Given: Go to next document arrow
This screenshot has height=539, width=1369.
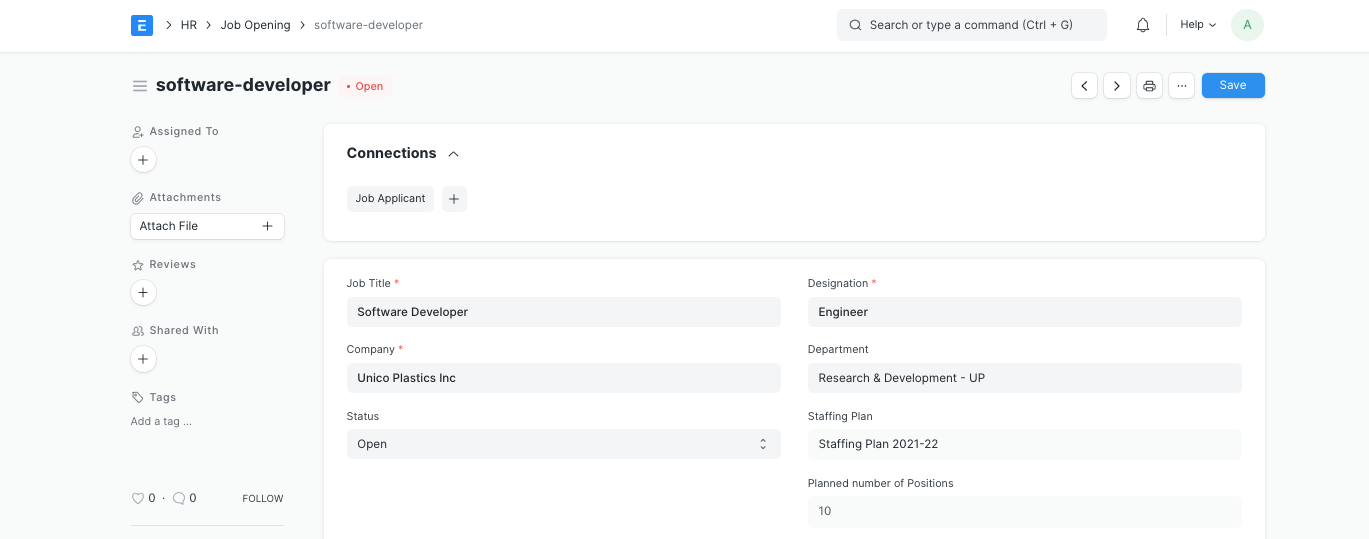Looking at the screenshot, I should point(1117,86).
